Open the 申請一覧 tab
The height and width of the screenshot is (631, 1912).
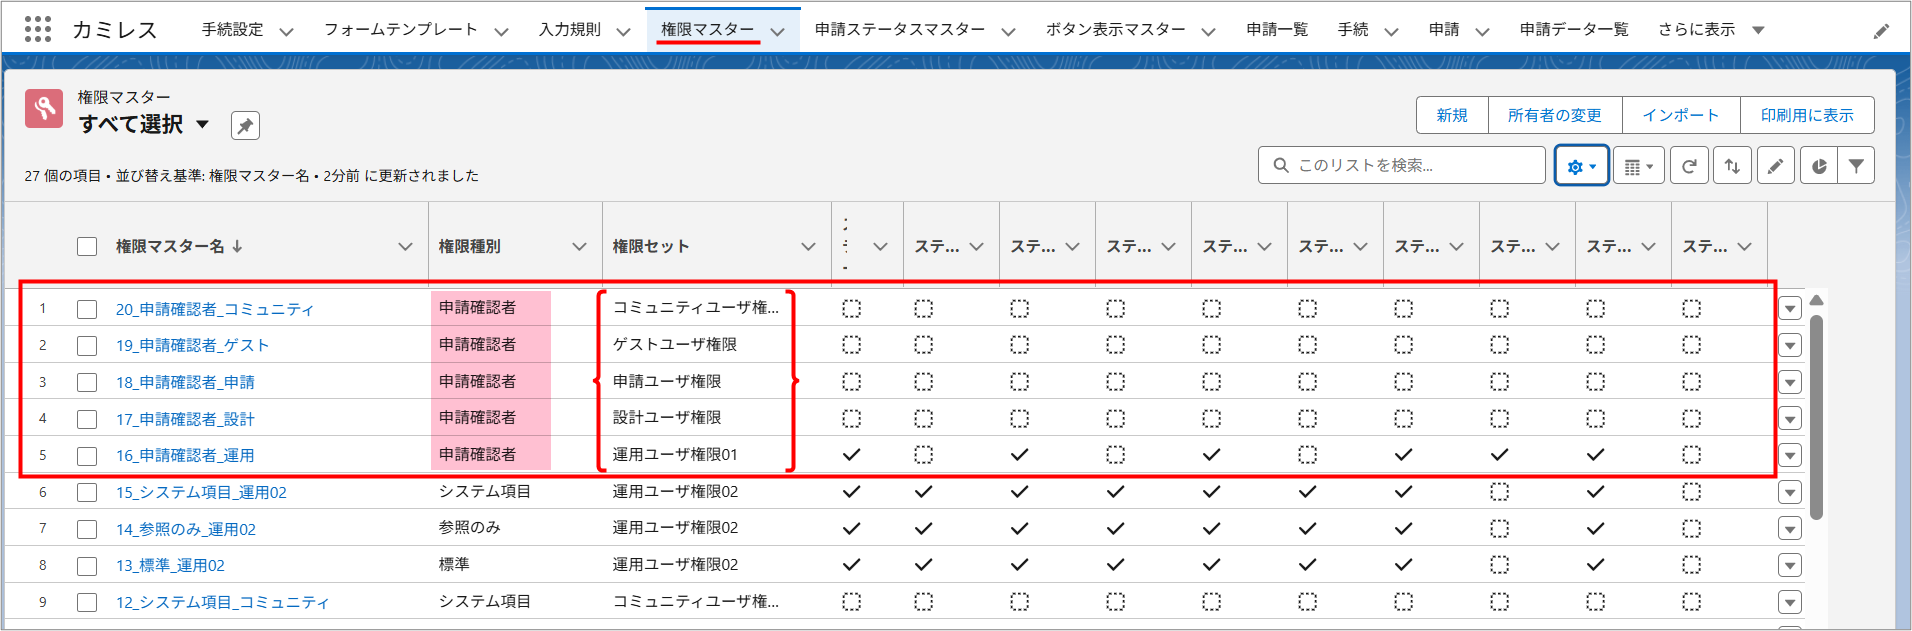click(1277, 30)
